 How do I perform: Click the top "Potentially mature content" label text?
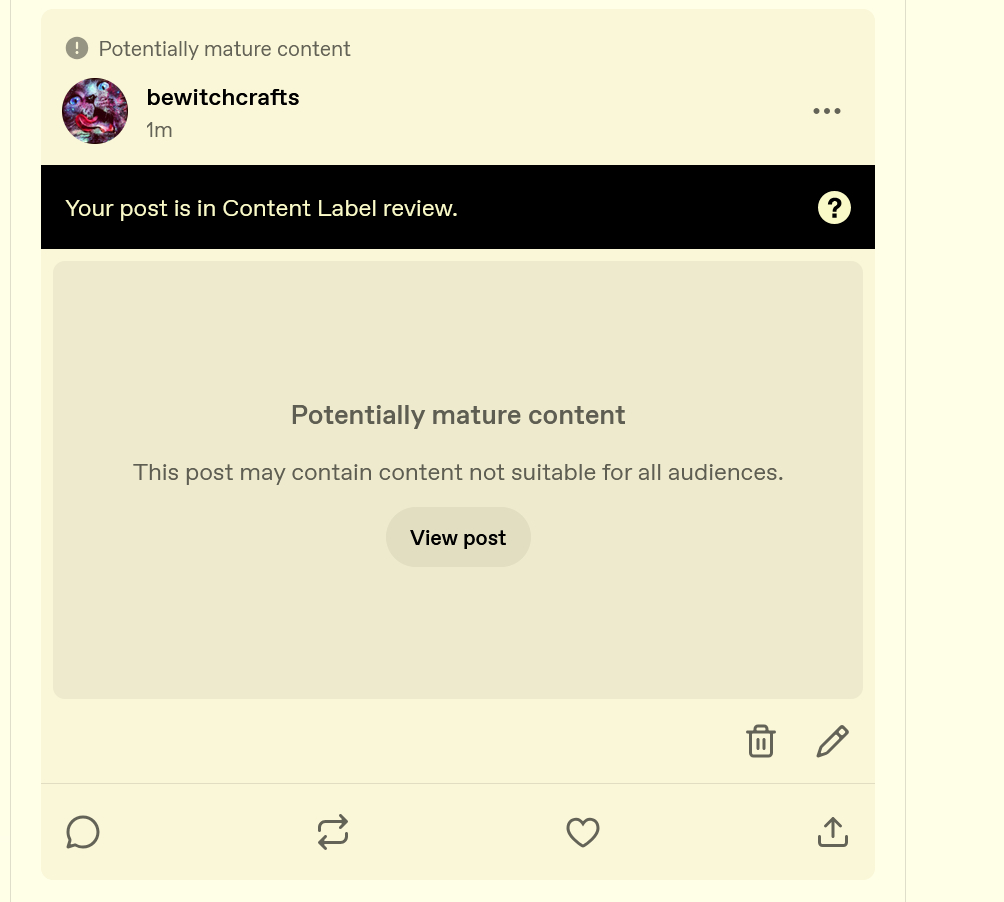[225, 49]
